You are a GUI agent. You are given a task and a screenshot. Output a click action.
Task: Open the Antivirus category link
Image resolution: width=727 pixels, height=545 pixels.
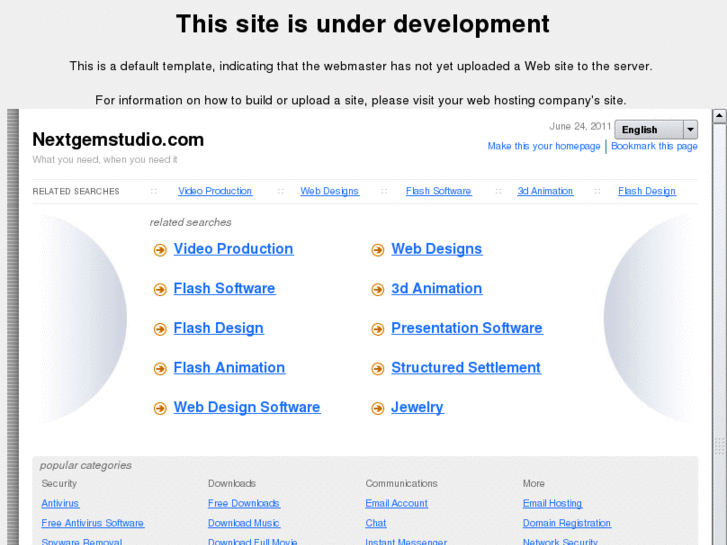pyautogui.click(x=60, y=503)
